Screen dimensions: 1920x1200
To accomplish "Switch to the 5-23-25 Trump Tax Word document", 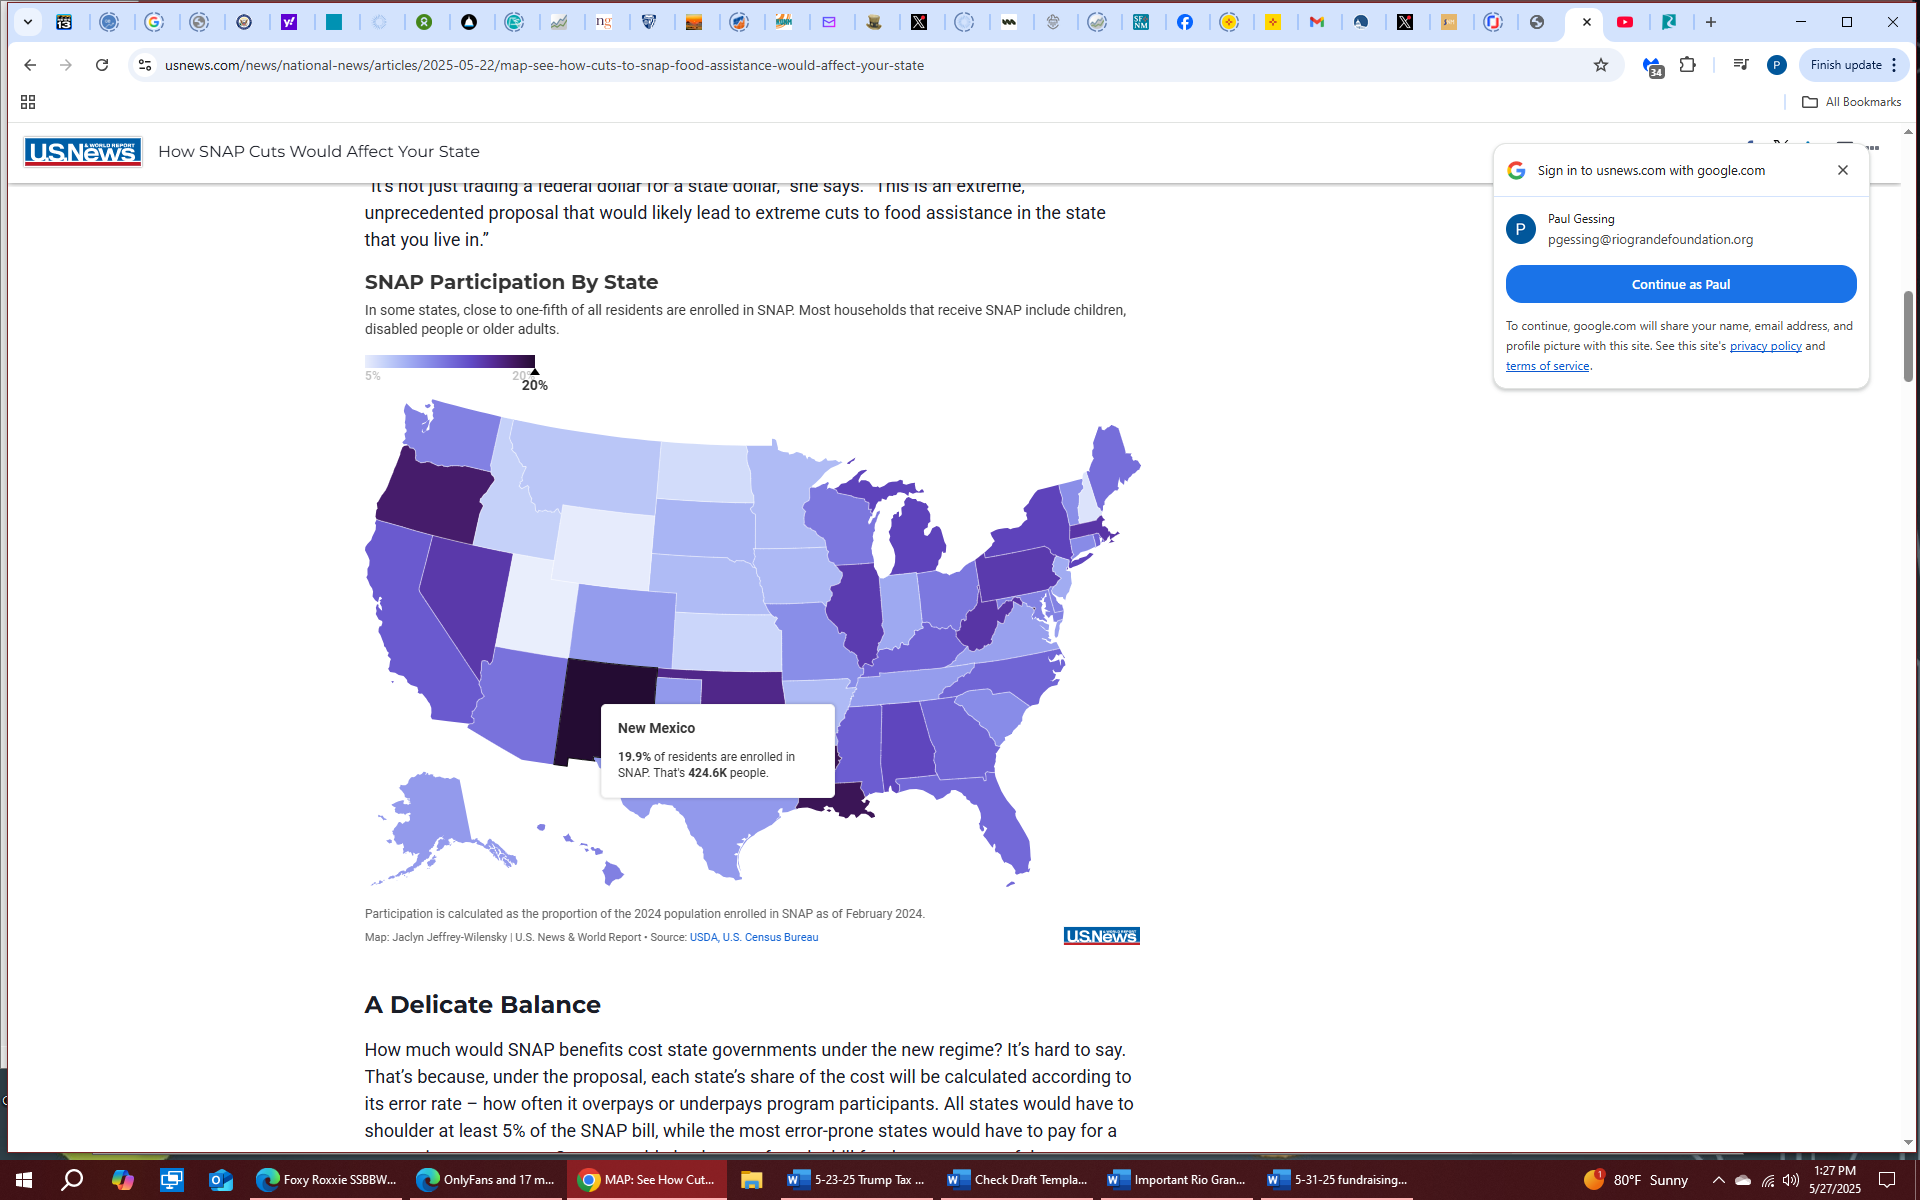I will coord(856,1180).
